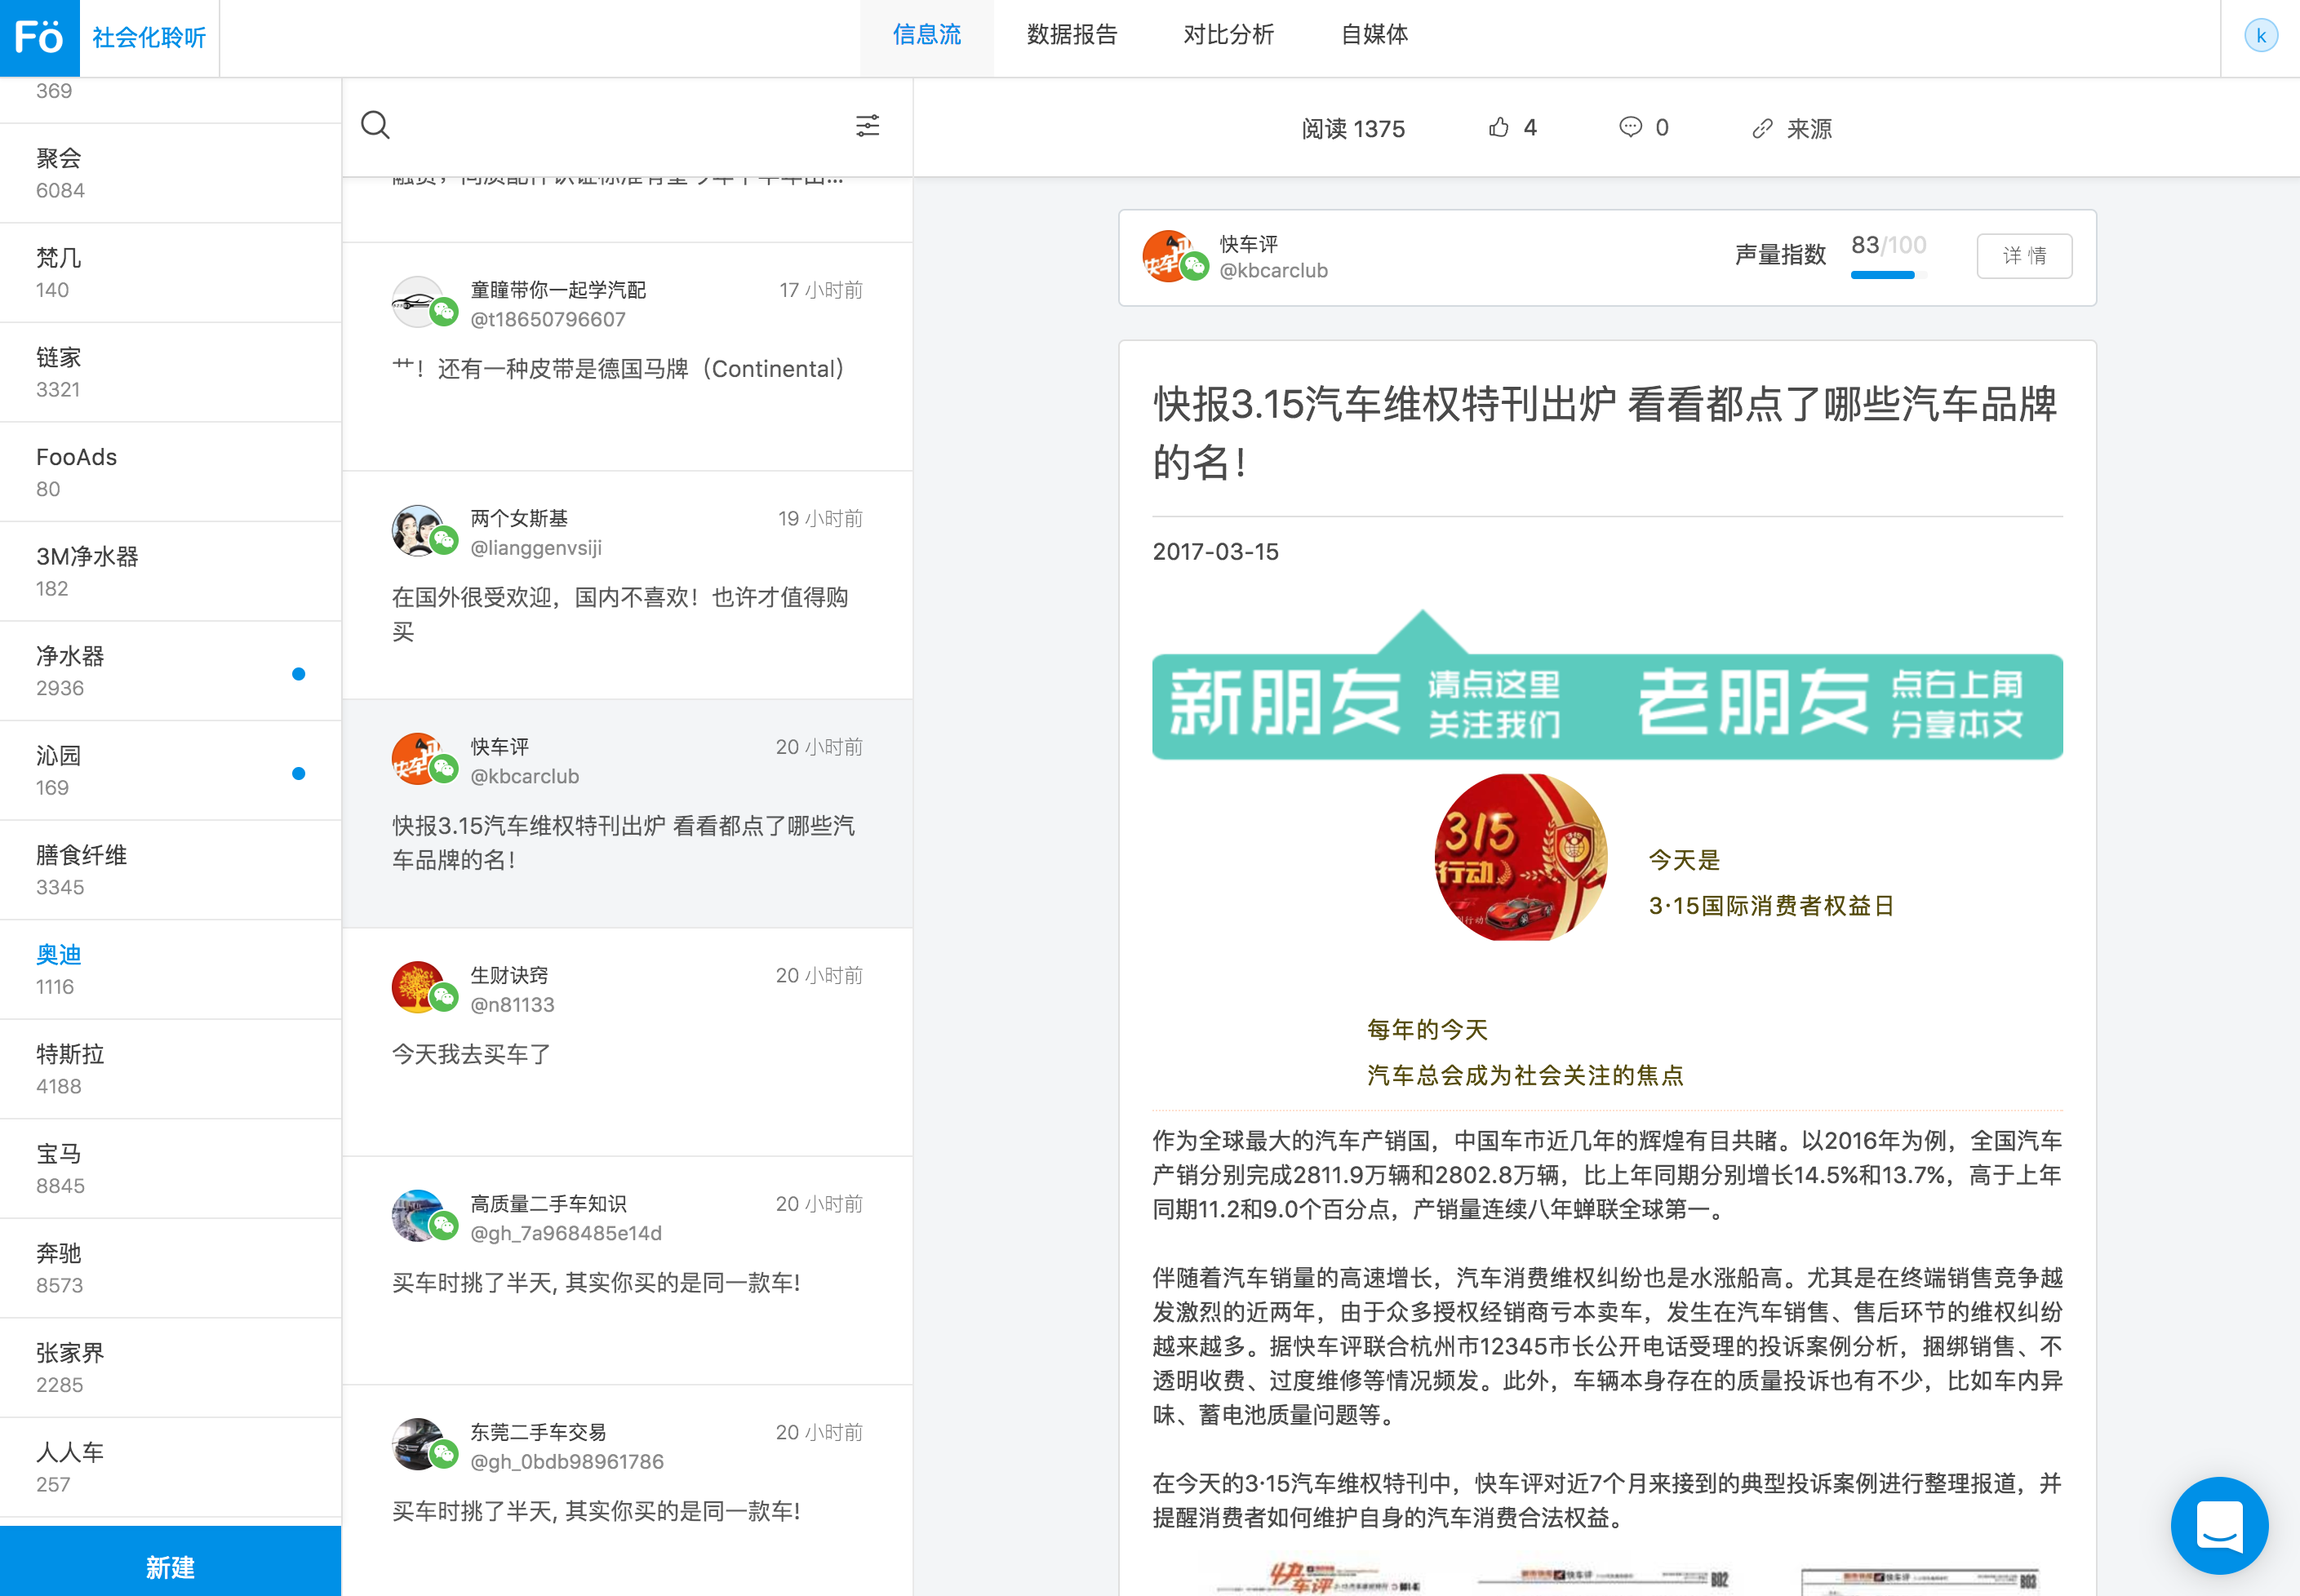
Task: Select the 膳食纤维 topic
Action: (170, 870)
